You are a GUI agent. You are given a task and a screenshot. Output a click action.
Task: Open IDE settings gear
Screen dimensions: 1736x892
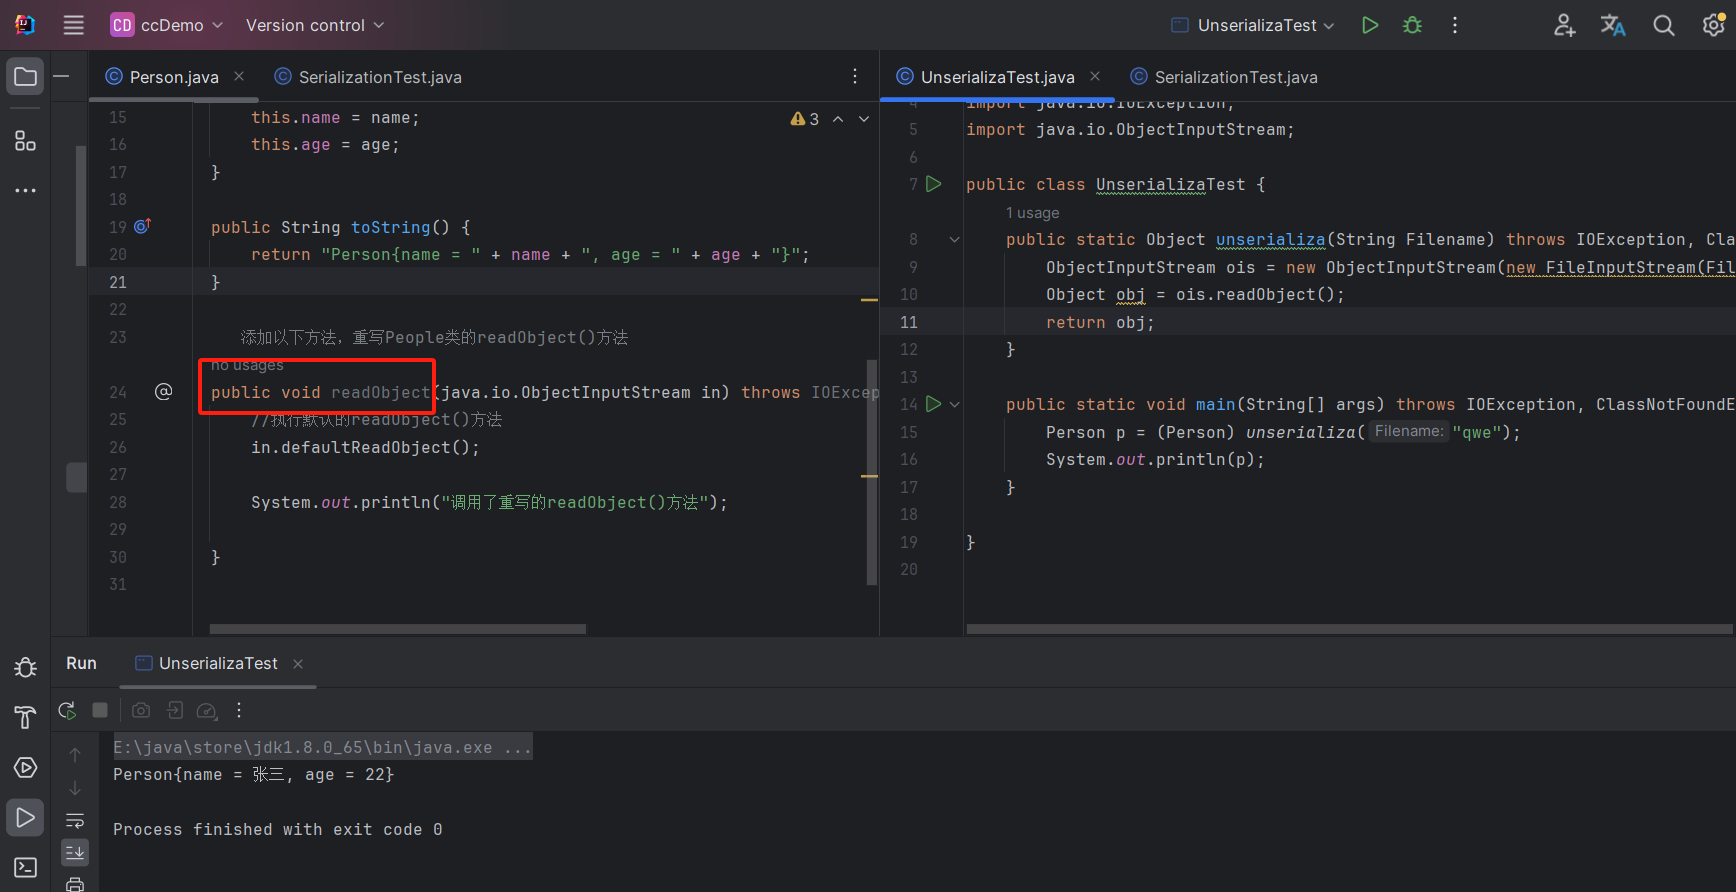(1713, 25)
